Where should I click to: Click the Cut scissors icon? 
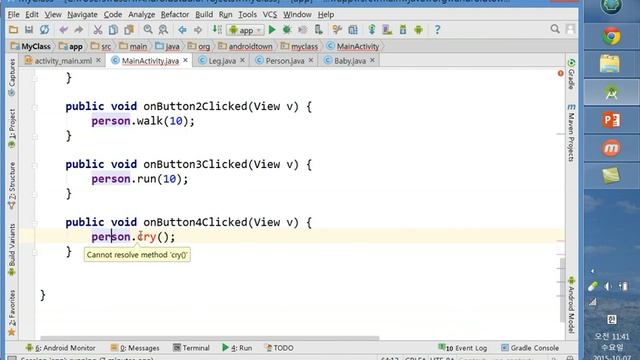pyautogui.click(x=98, y=30)
